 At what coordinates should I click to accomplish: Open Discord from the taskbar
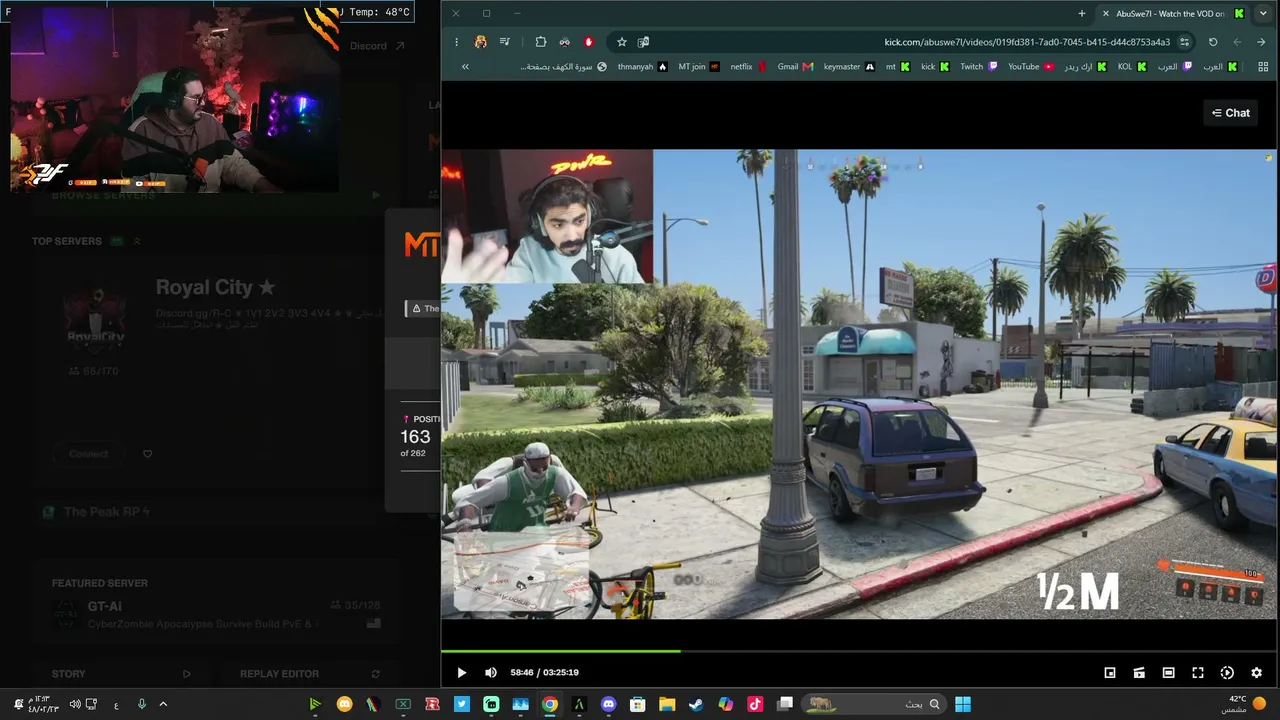[x=608, y=705]
